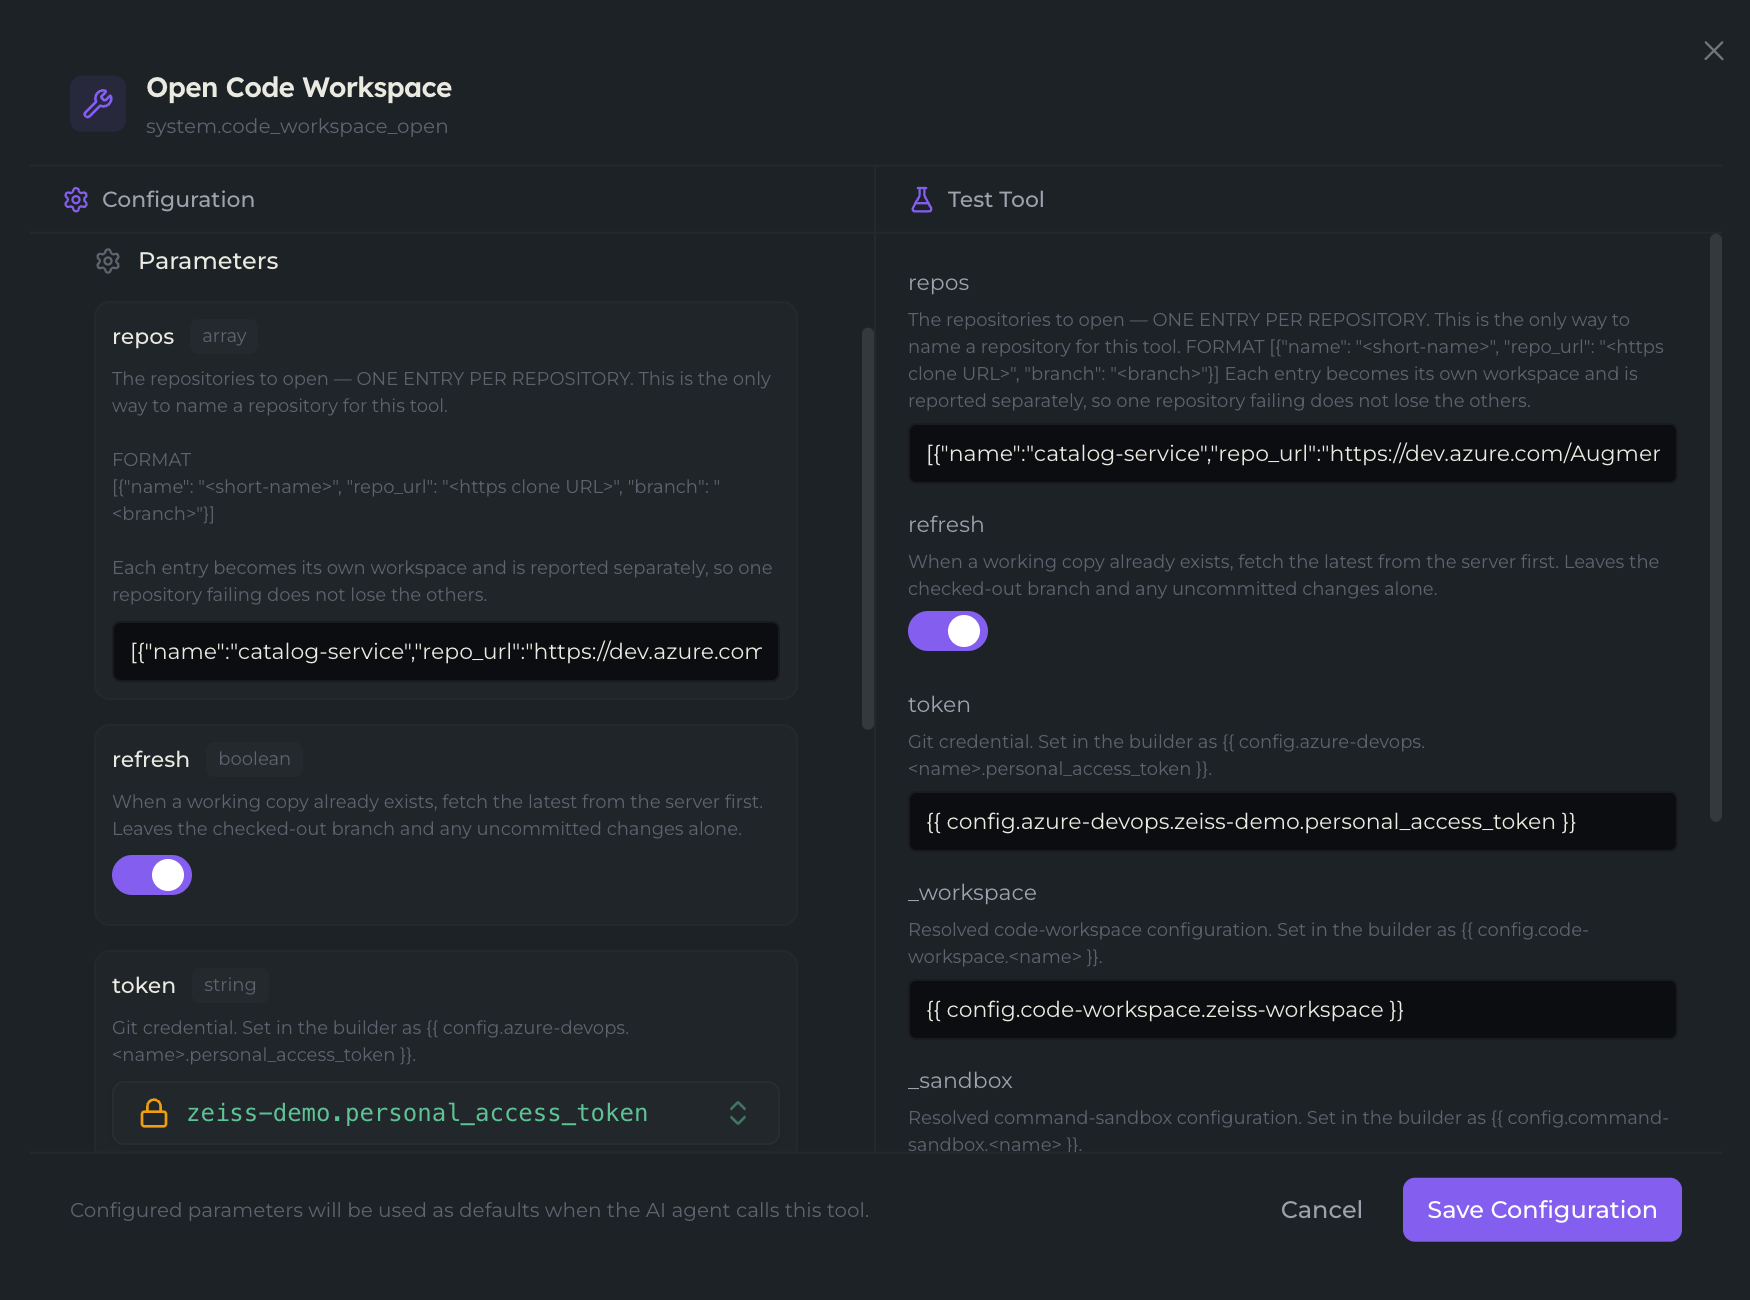Click the Parameters panel scrollbar
This screenshot has height=1300, width=1750.
[868, 528]
